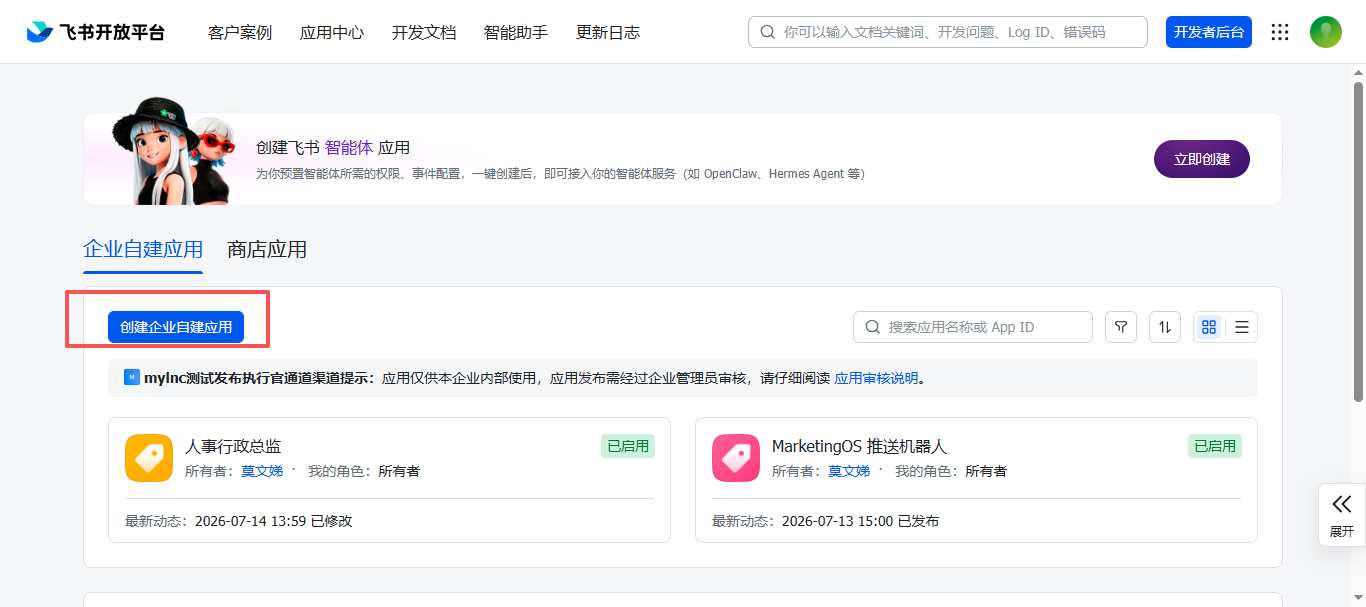Click the 人事行政总监 yellow app icon
This screenshot has height=607, width=1366.
pos(149,458)
